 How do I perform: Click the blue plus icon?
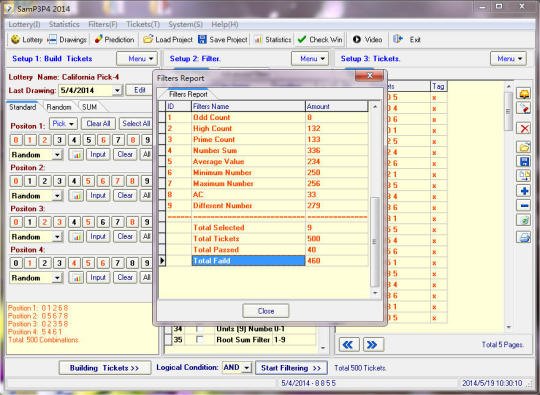click(524, 191)
